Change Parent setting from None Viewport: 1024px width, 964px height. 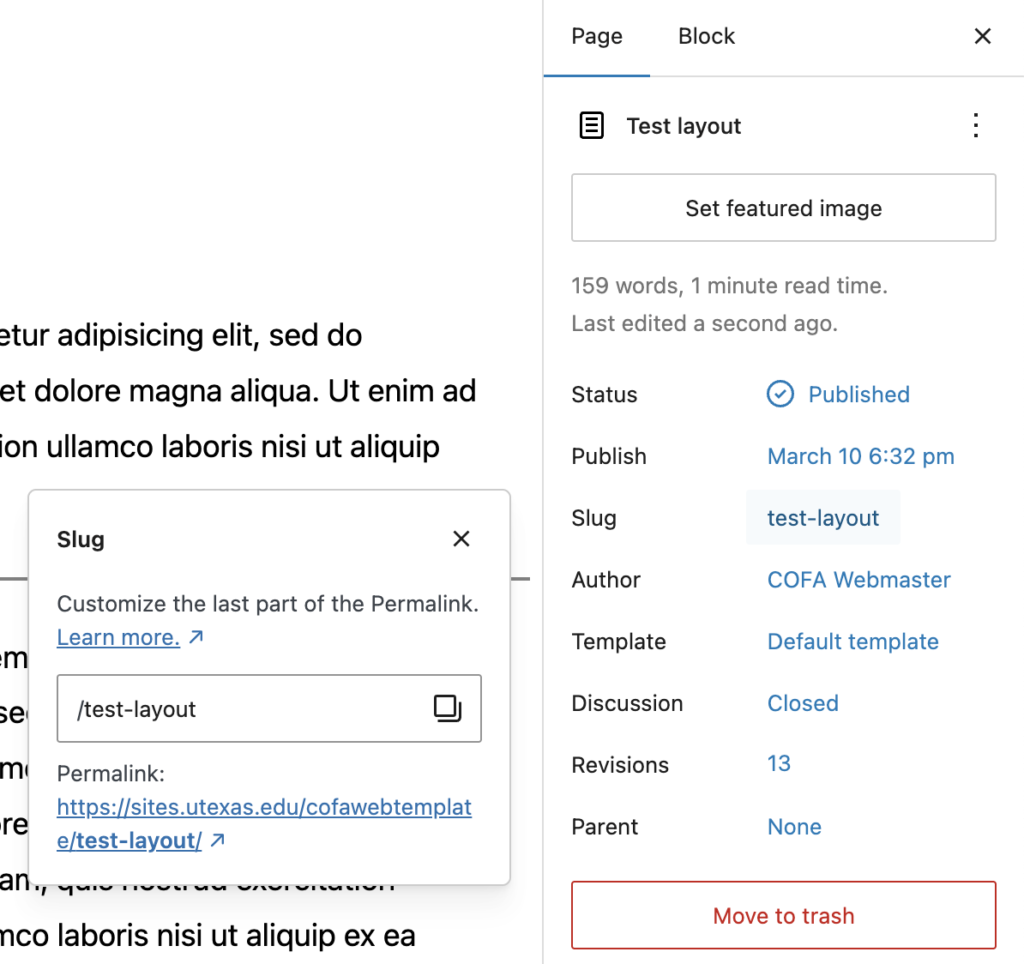tap(794, 826)
